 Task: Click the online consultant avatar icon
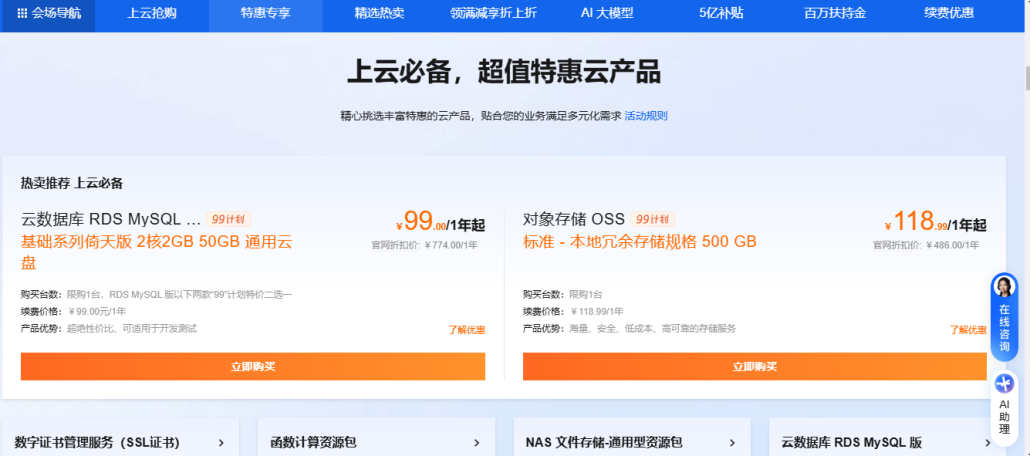[x=1004, y=286]
